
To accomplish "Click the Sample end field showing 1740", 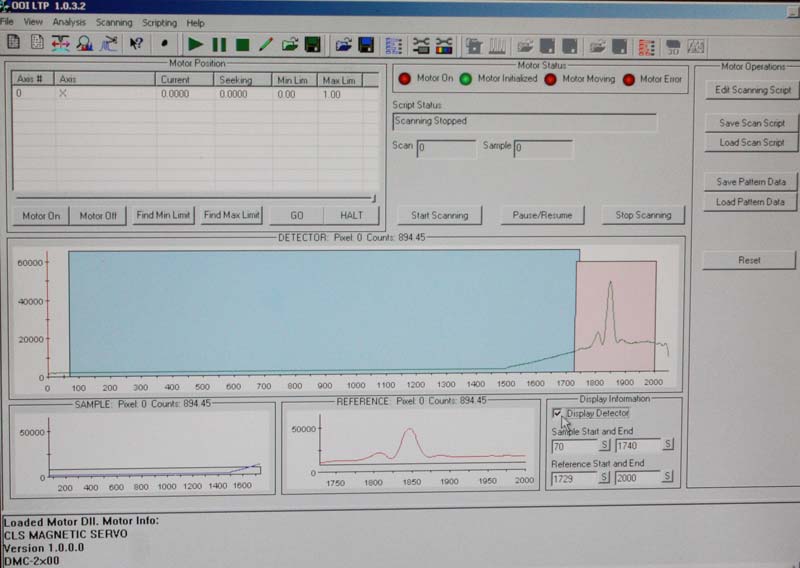I will (638, 446).
